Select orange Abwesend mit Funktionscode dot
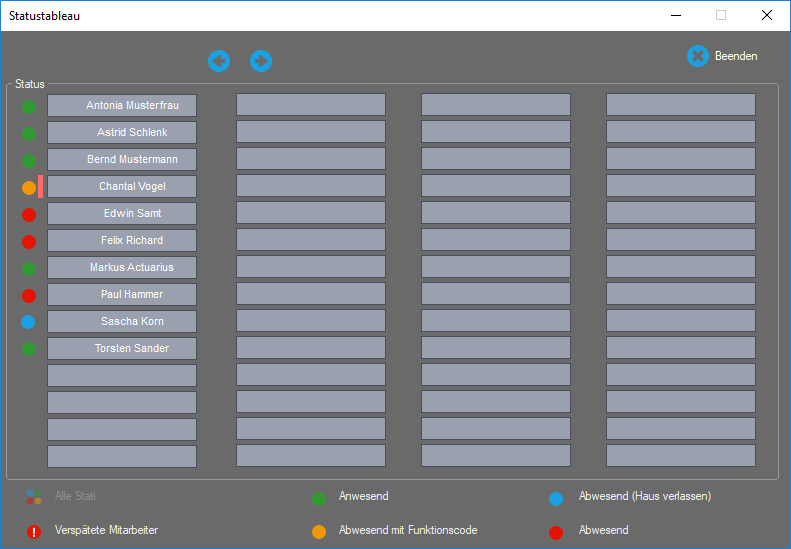The width and height of the screenshot is (791, 549). click(x=319, y=532)
